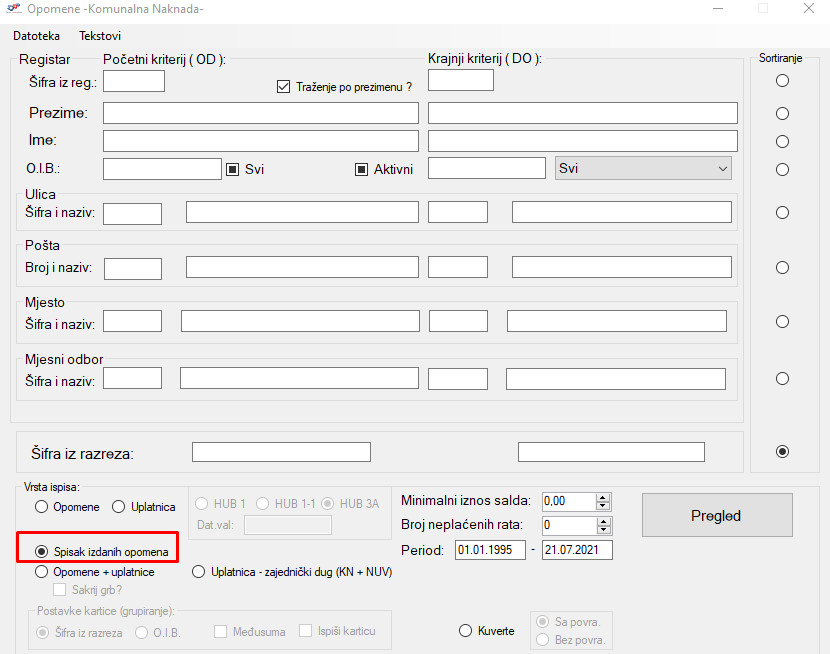
Task: Select the Uplatnica radio option
Action: click(119, 507)
